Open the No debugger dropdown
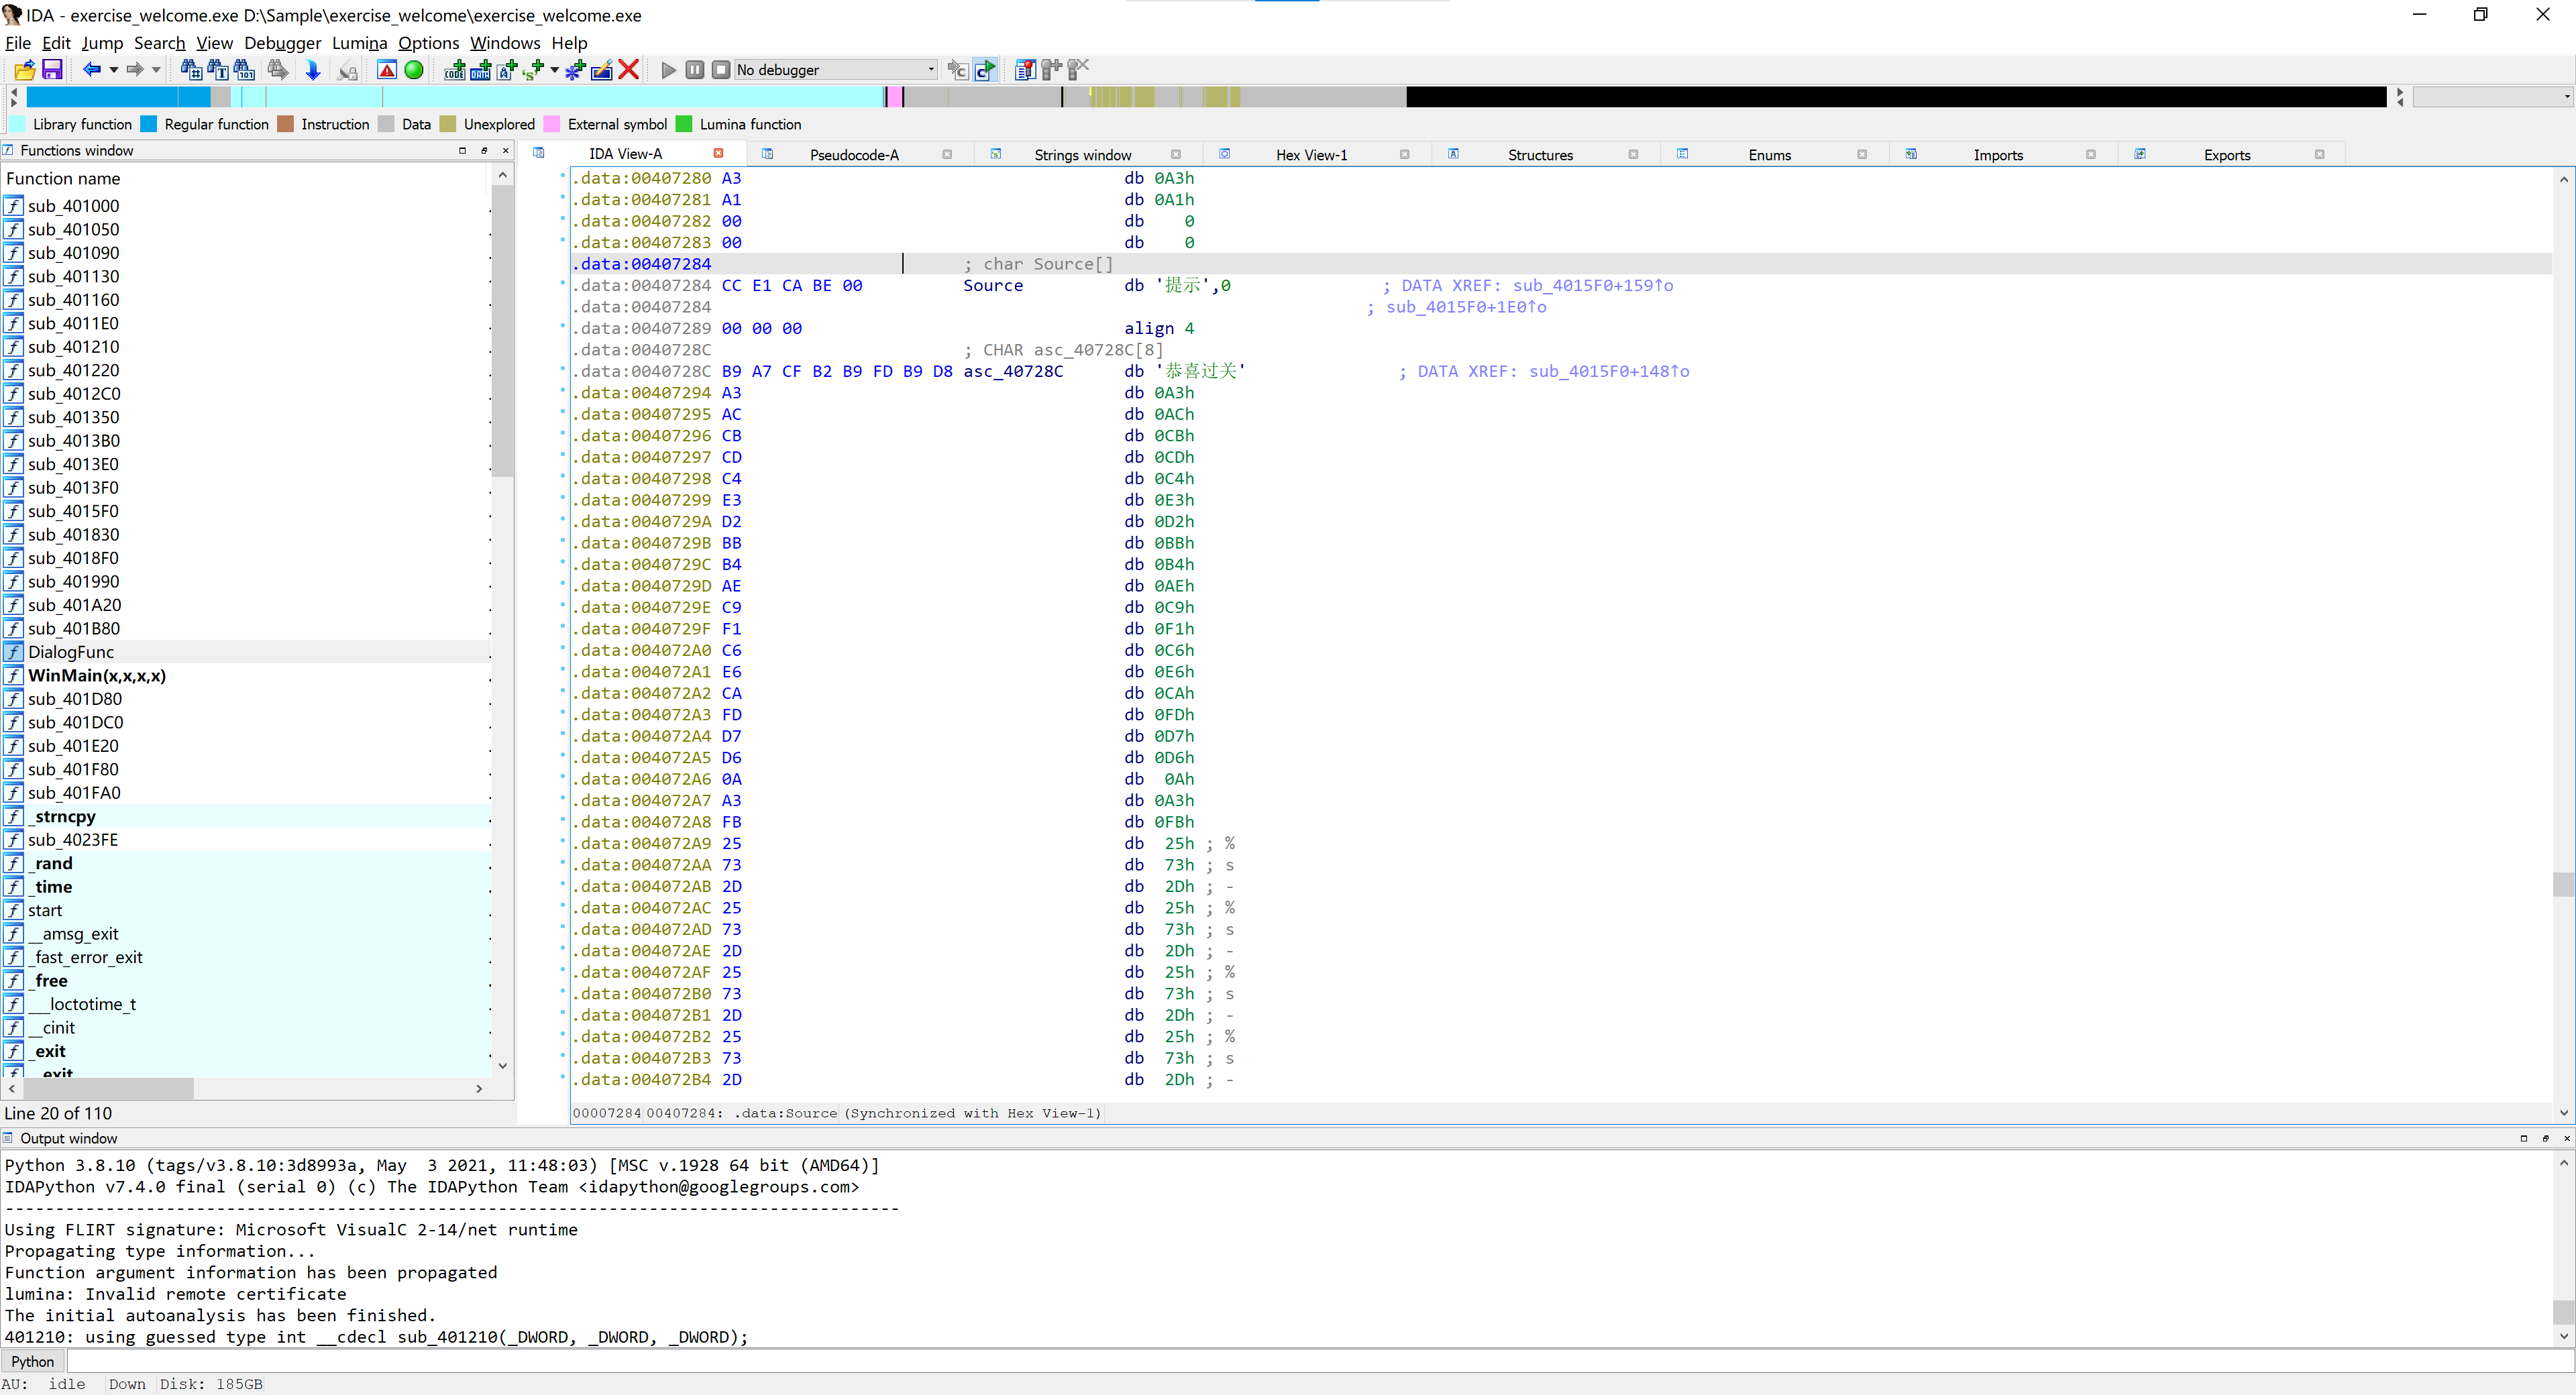The height and width of the screenshot is (1395, 2576). point(837,70)
